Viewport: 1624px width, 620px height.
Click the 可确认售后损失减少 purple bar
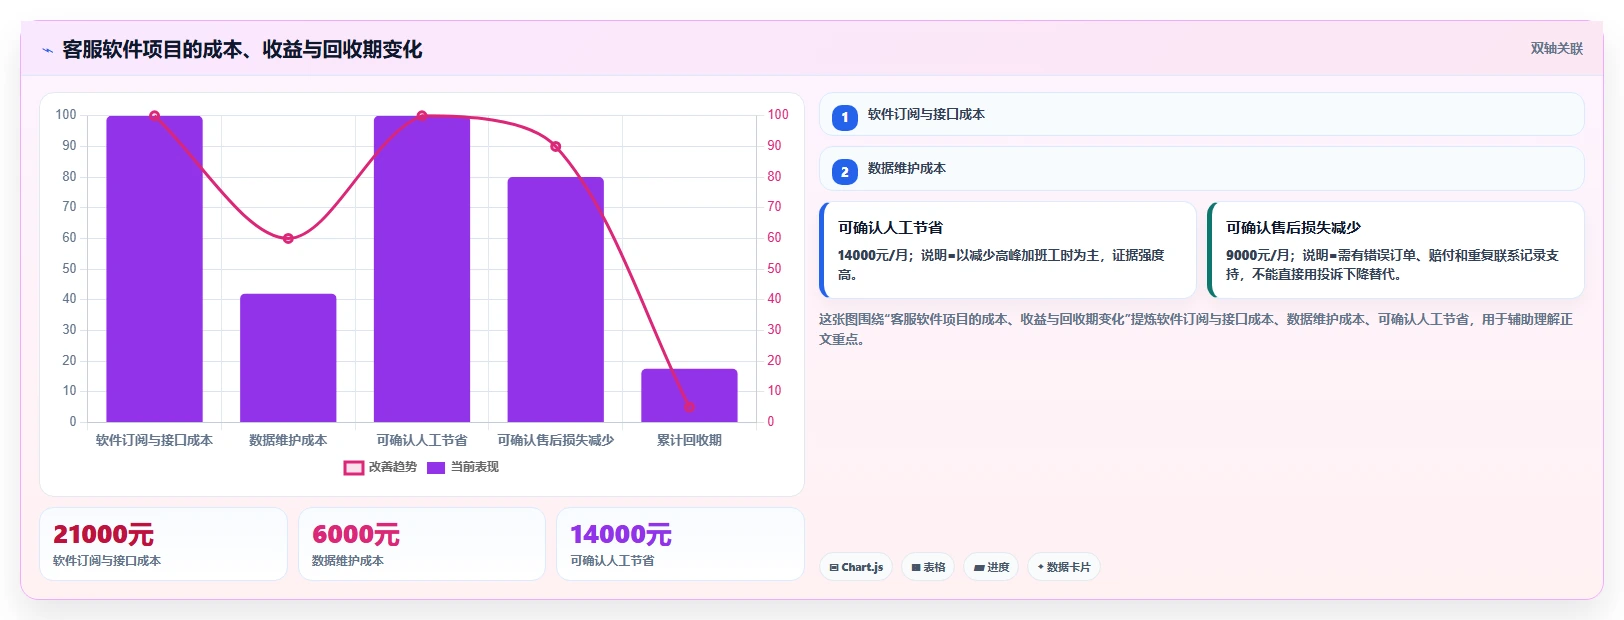coord(556,300)
